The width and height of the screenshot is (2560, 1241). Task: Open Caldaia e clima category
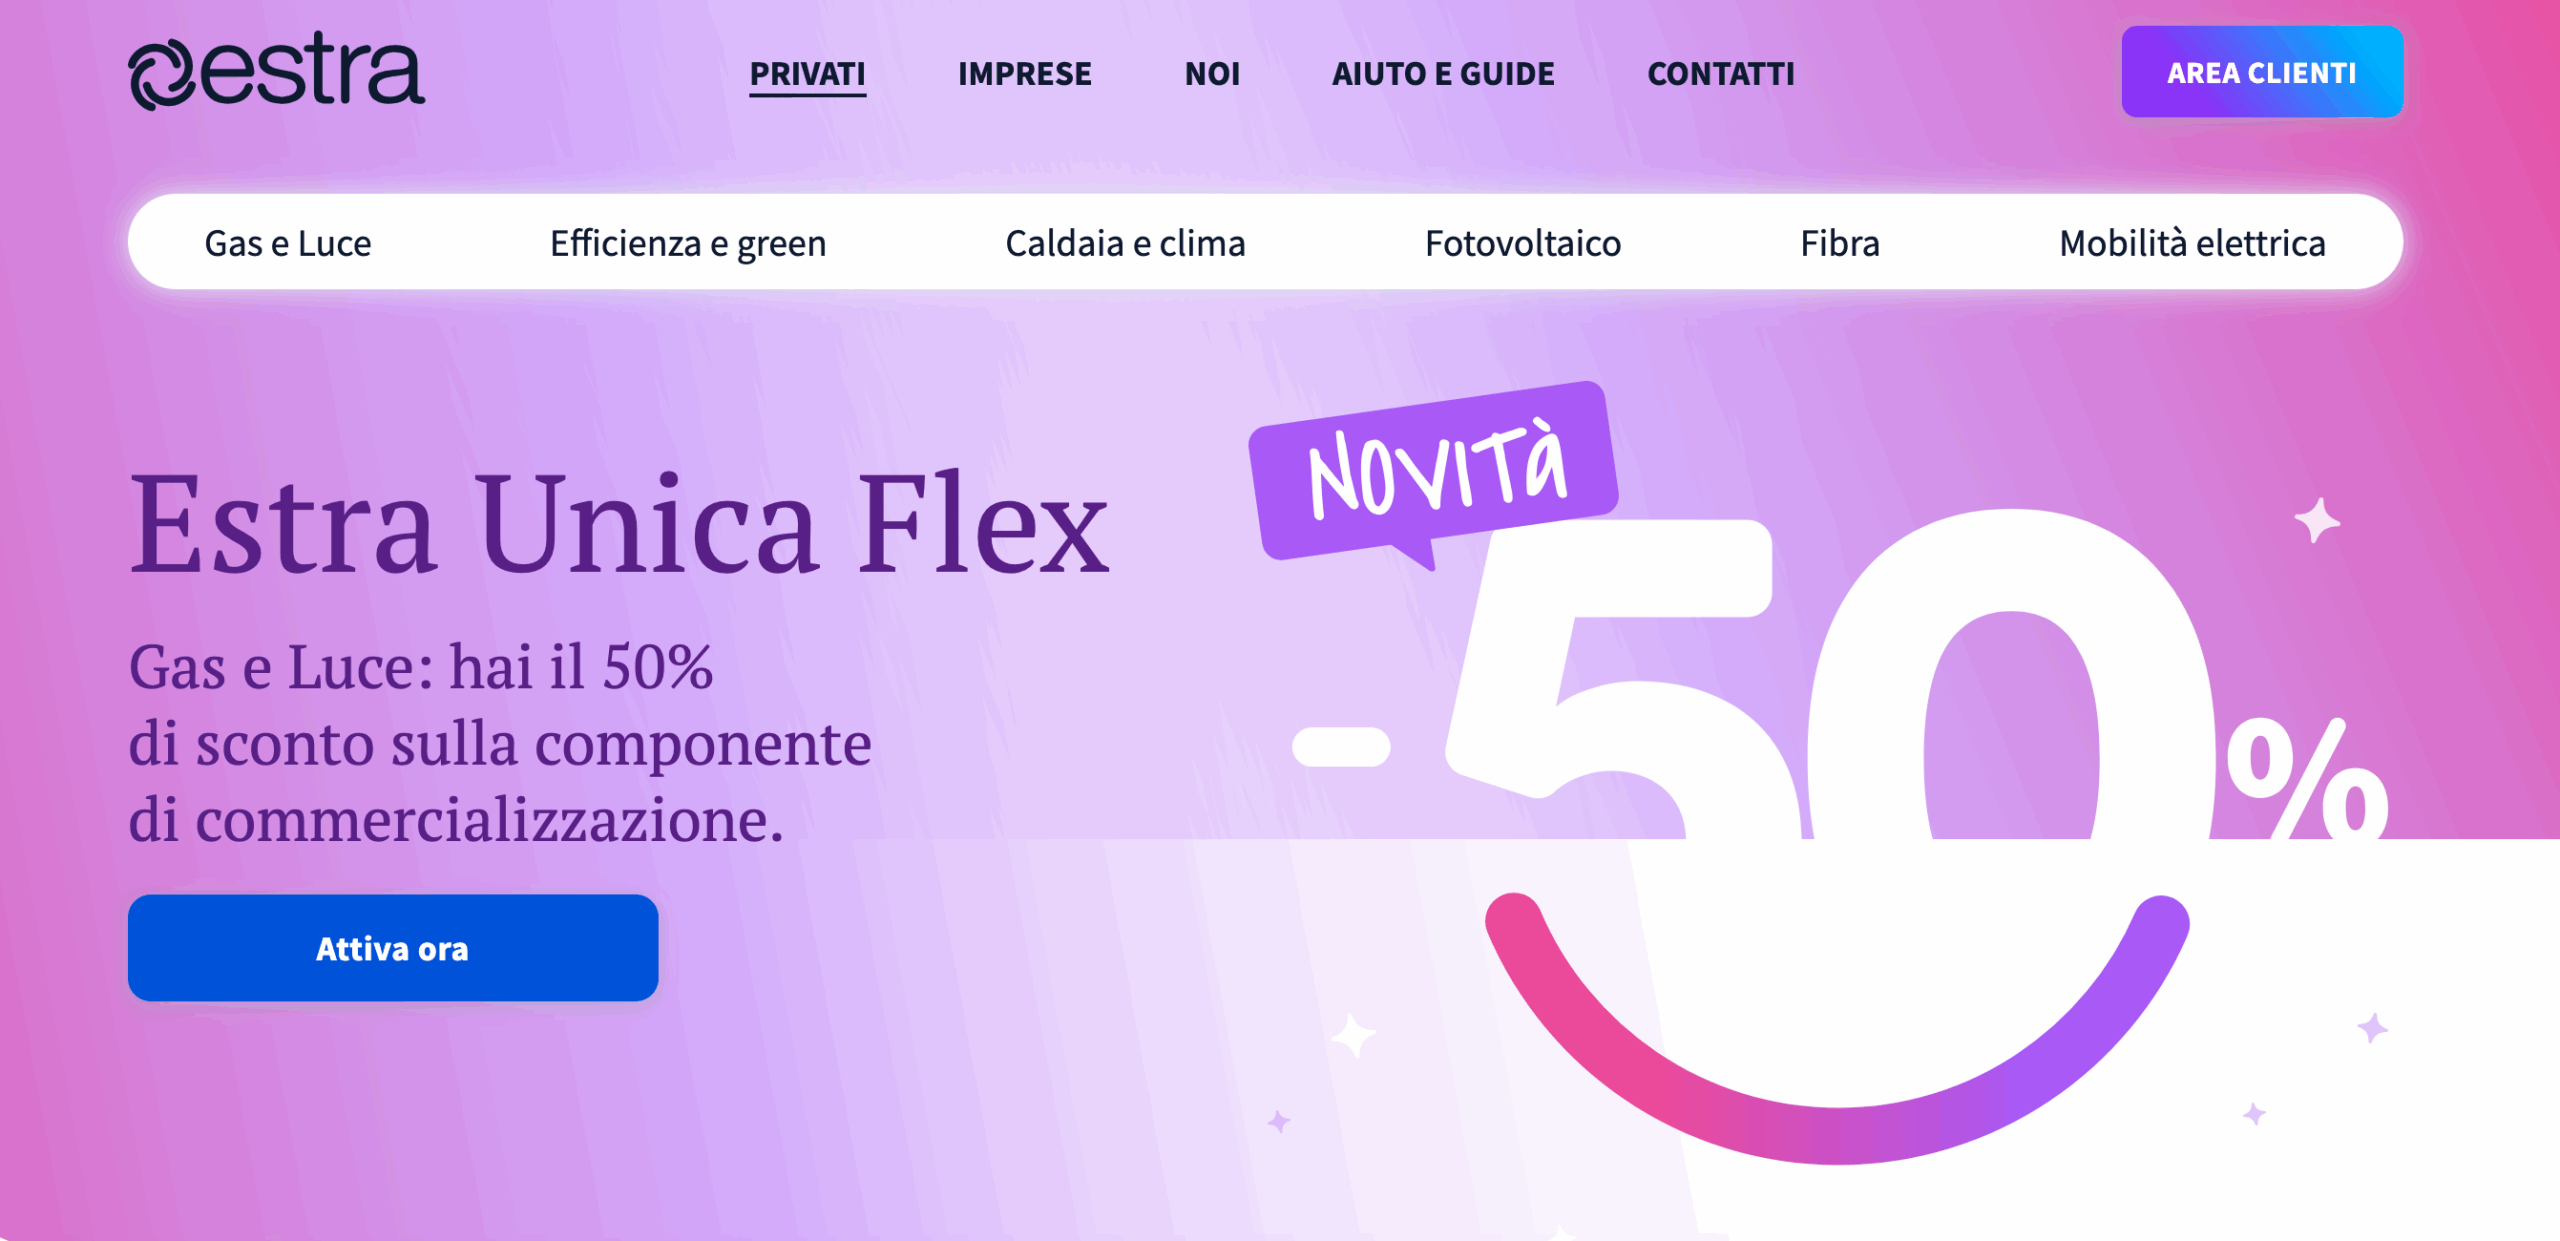click(x=1125, y=243)
